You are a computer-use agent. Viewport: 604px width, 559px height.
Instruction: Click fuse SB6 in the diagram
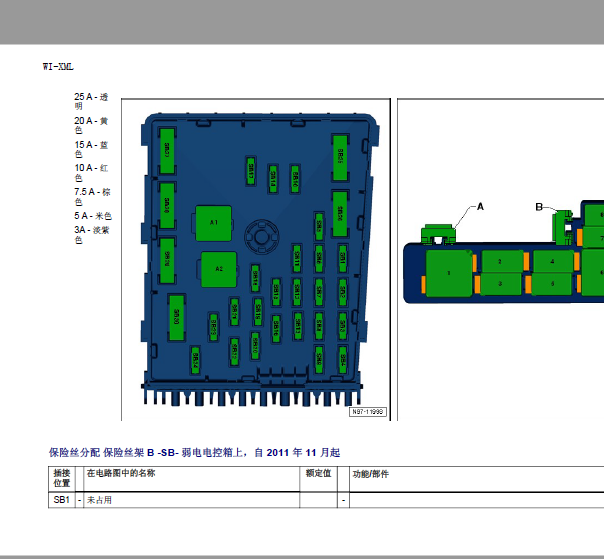tap(319, 258)
